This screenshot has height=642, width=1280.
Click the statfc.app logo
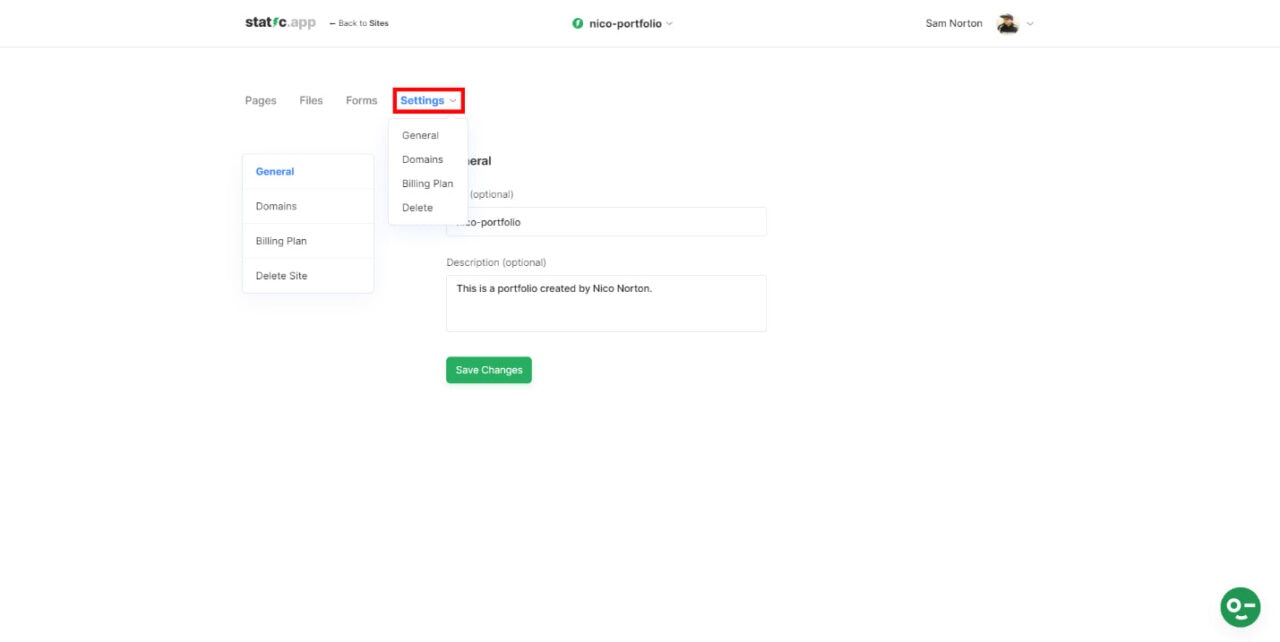tap(280, 22)
